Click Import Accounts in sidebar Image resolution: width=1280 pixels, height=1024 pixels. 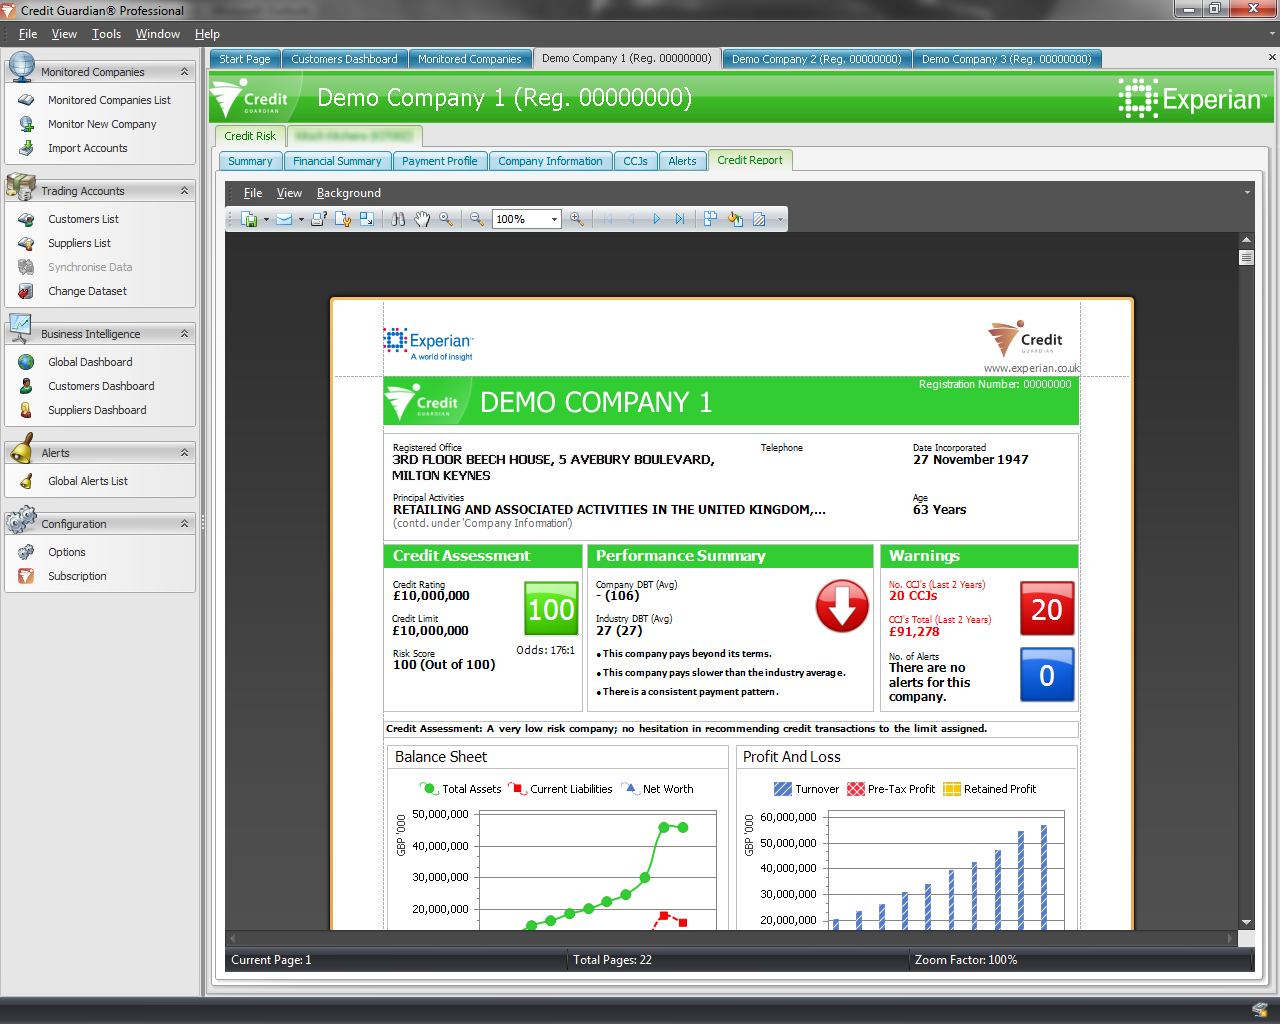(x=88, y=148)
